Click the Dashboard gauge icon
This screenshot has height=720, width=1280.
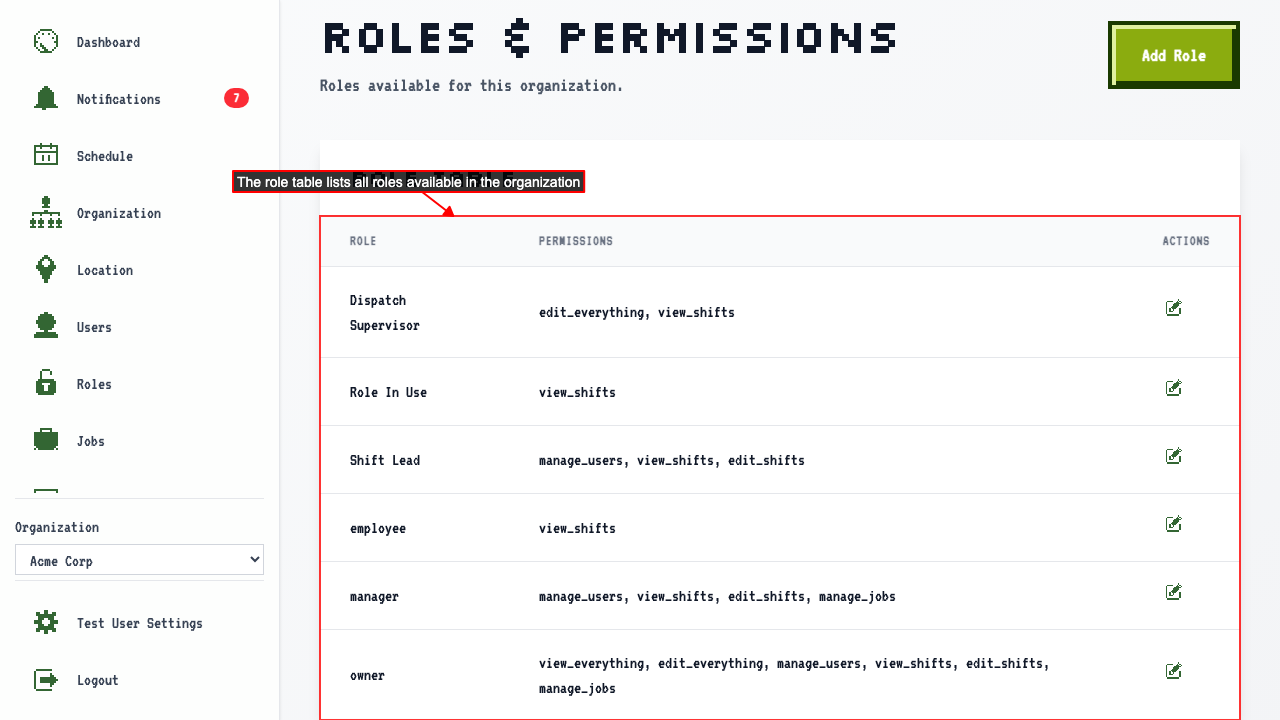coord(46,42)
